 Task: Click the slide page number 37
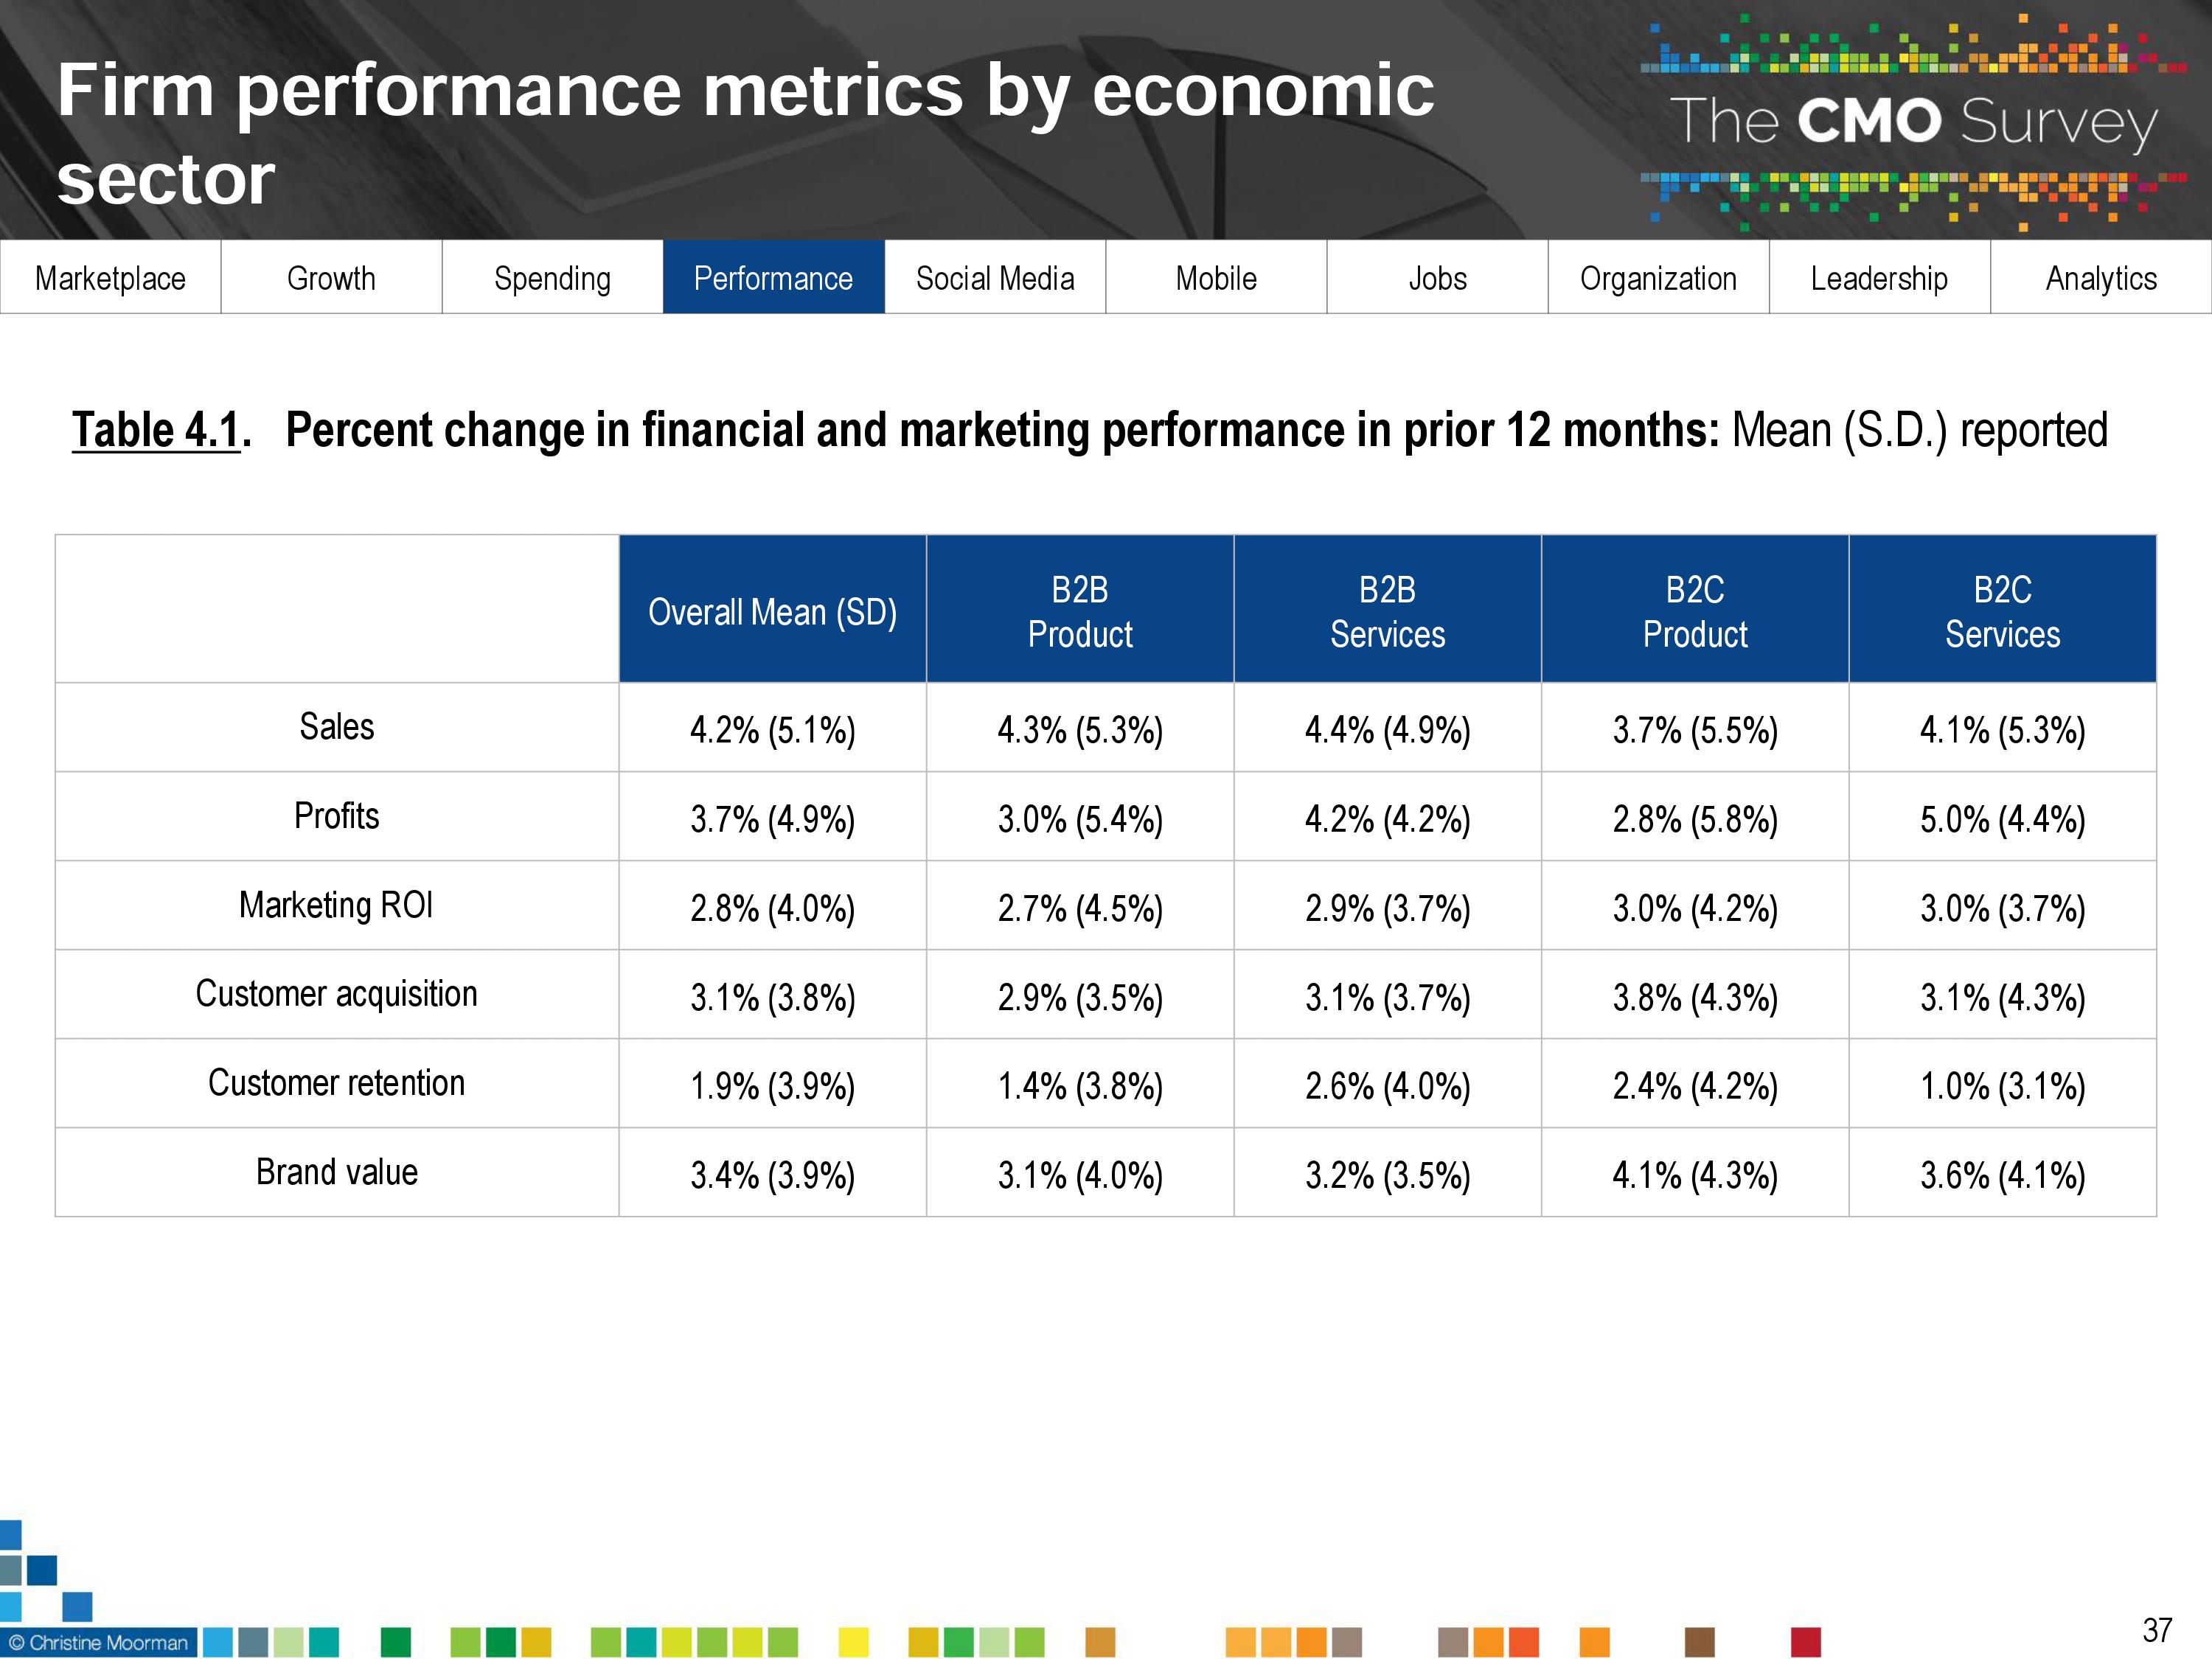pos(2157,1630)
